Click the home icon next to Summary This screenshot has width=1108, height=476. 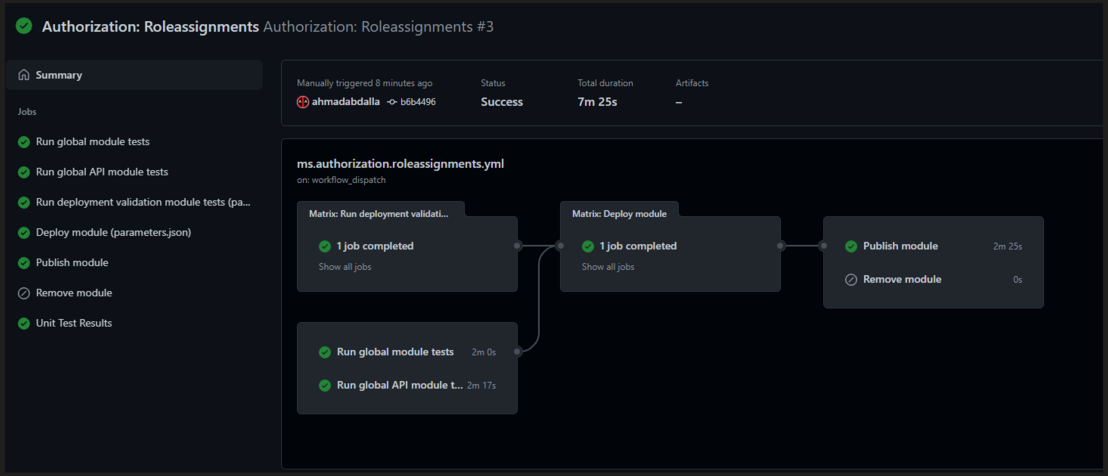(24, 75)
